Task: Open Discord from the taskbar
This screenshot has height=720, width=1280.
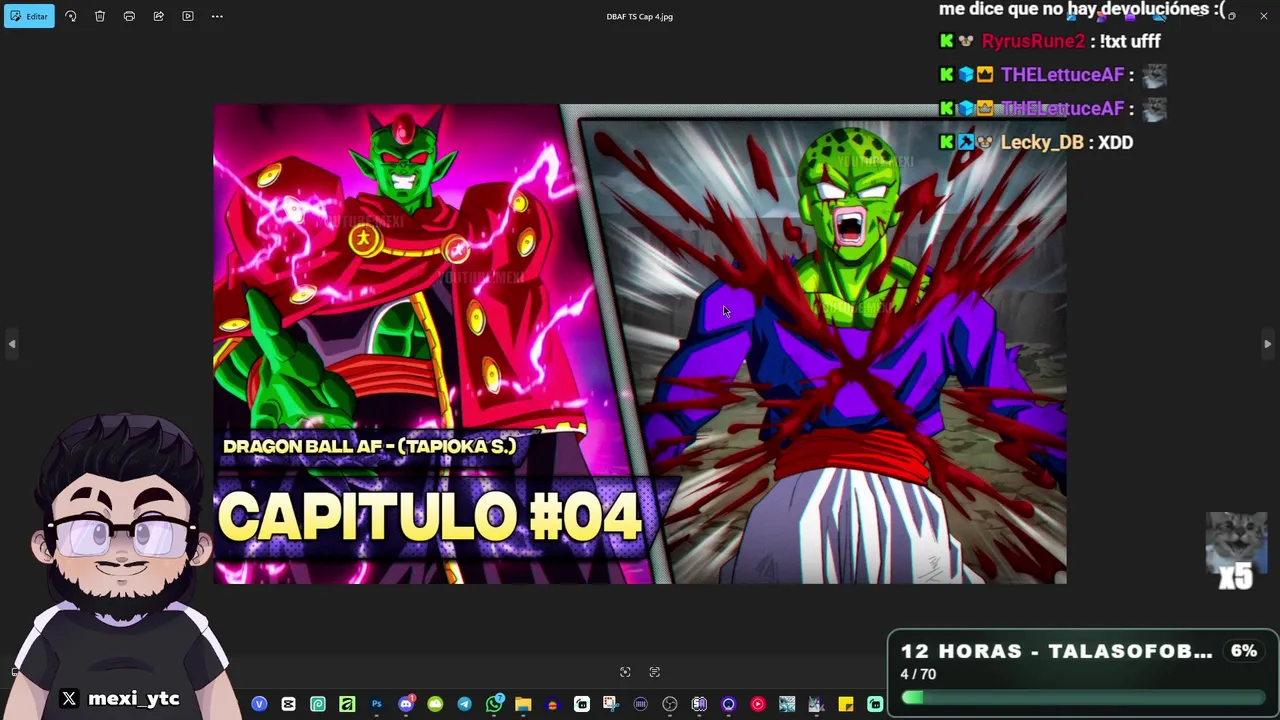Action: pos(406,704)
